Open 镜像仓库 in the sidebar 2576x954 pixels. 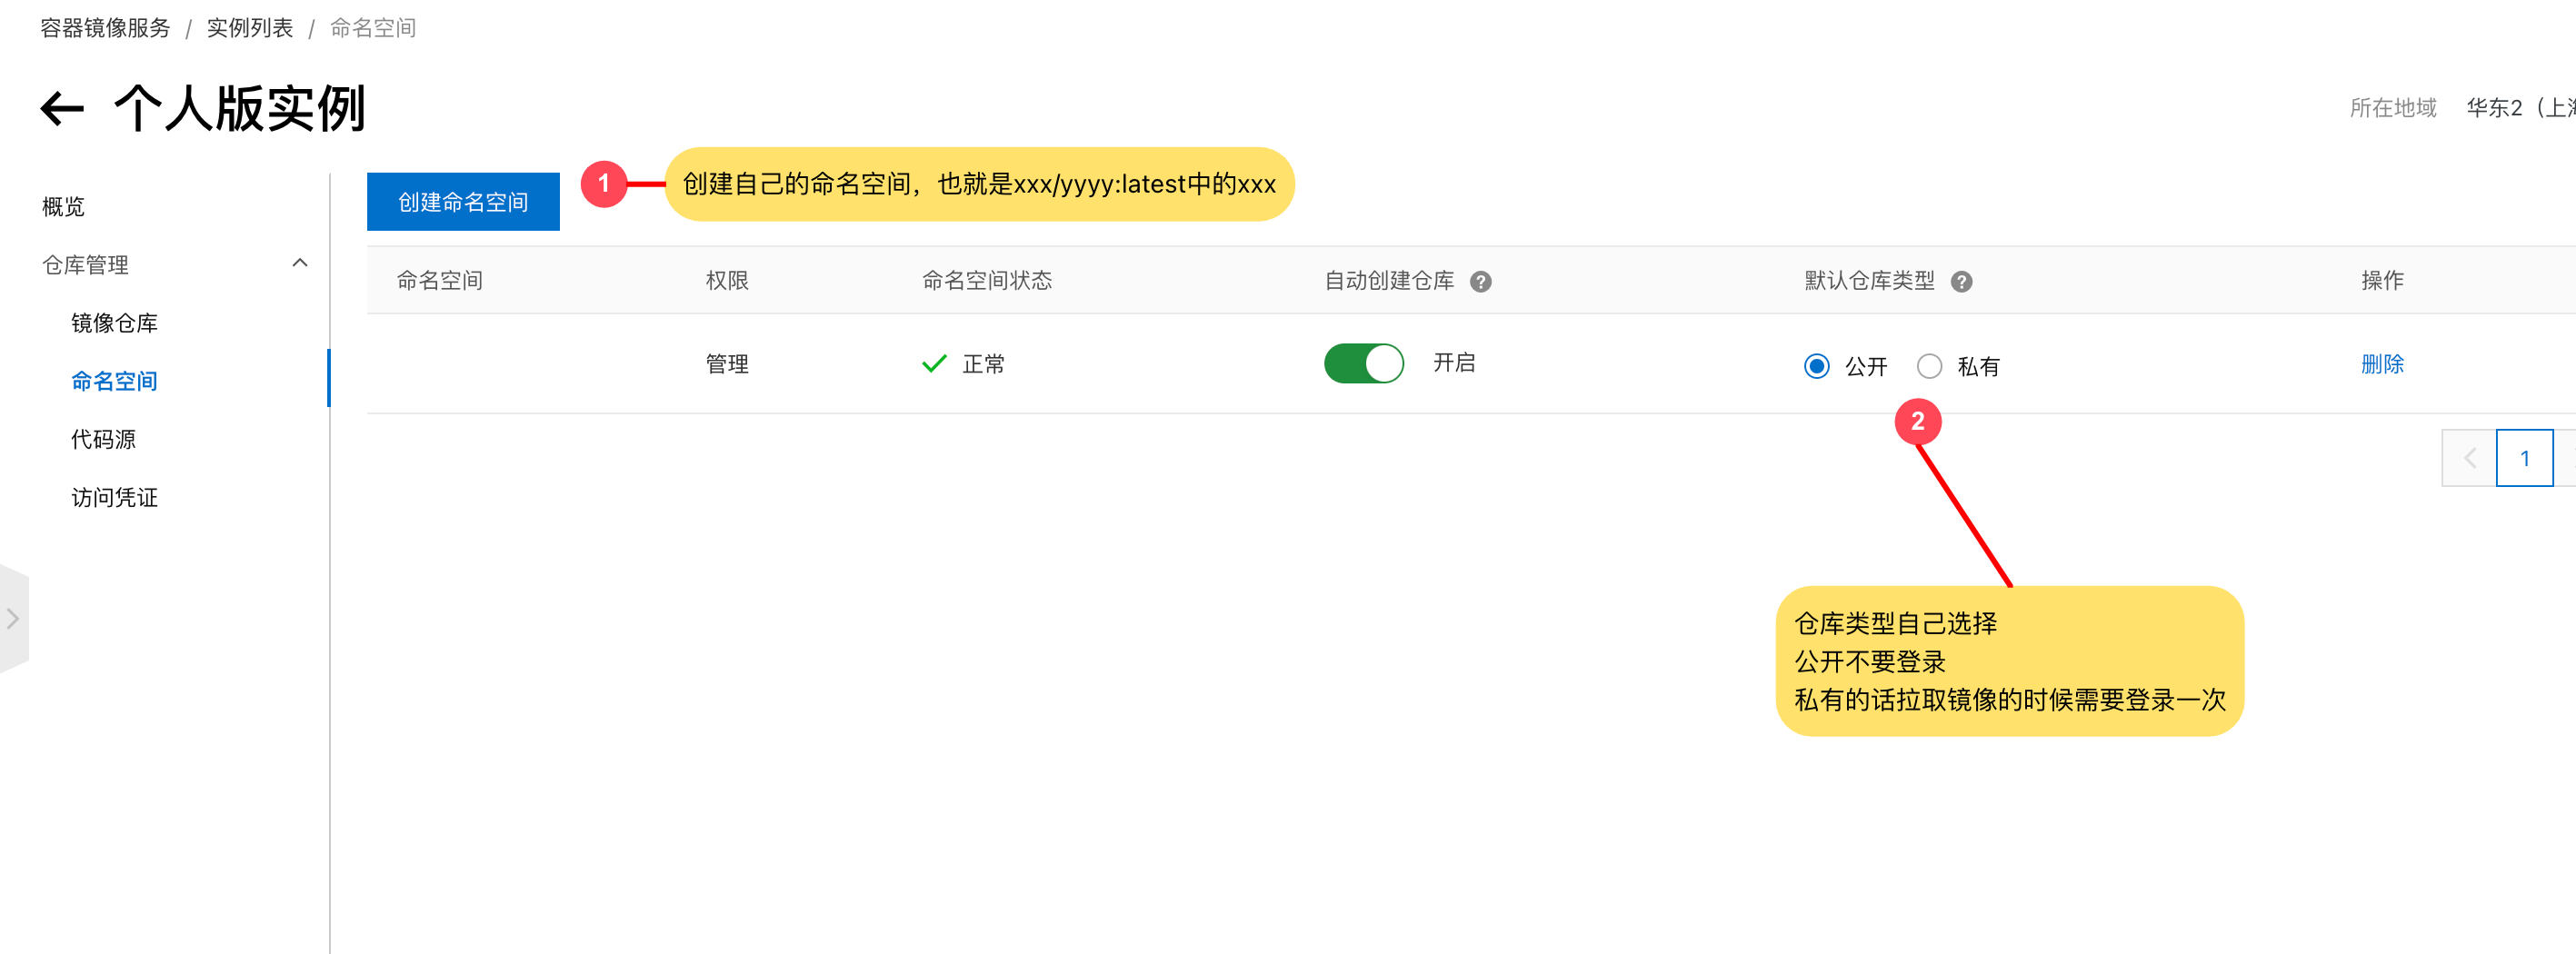pos(114,323)
